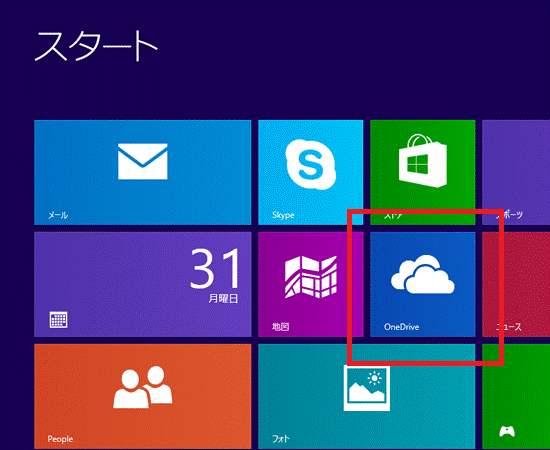The width and height of the screenshot is (550, 450).
Task: Open the People tile
Action: (x=142, y=396)
